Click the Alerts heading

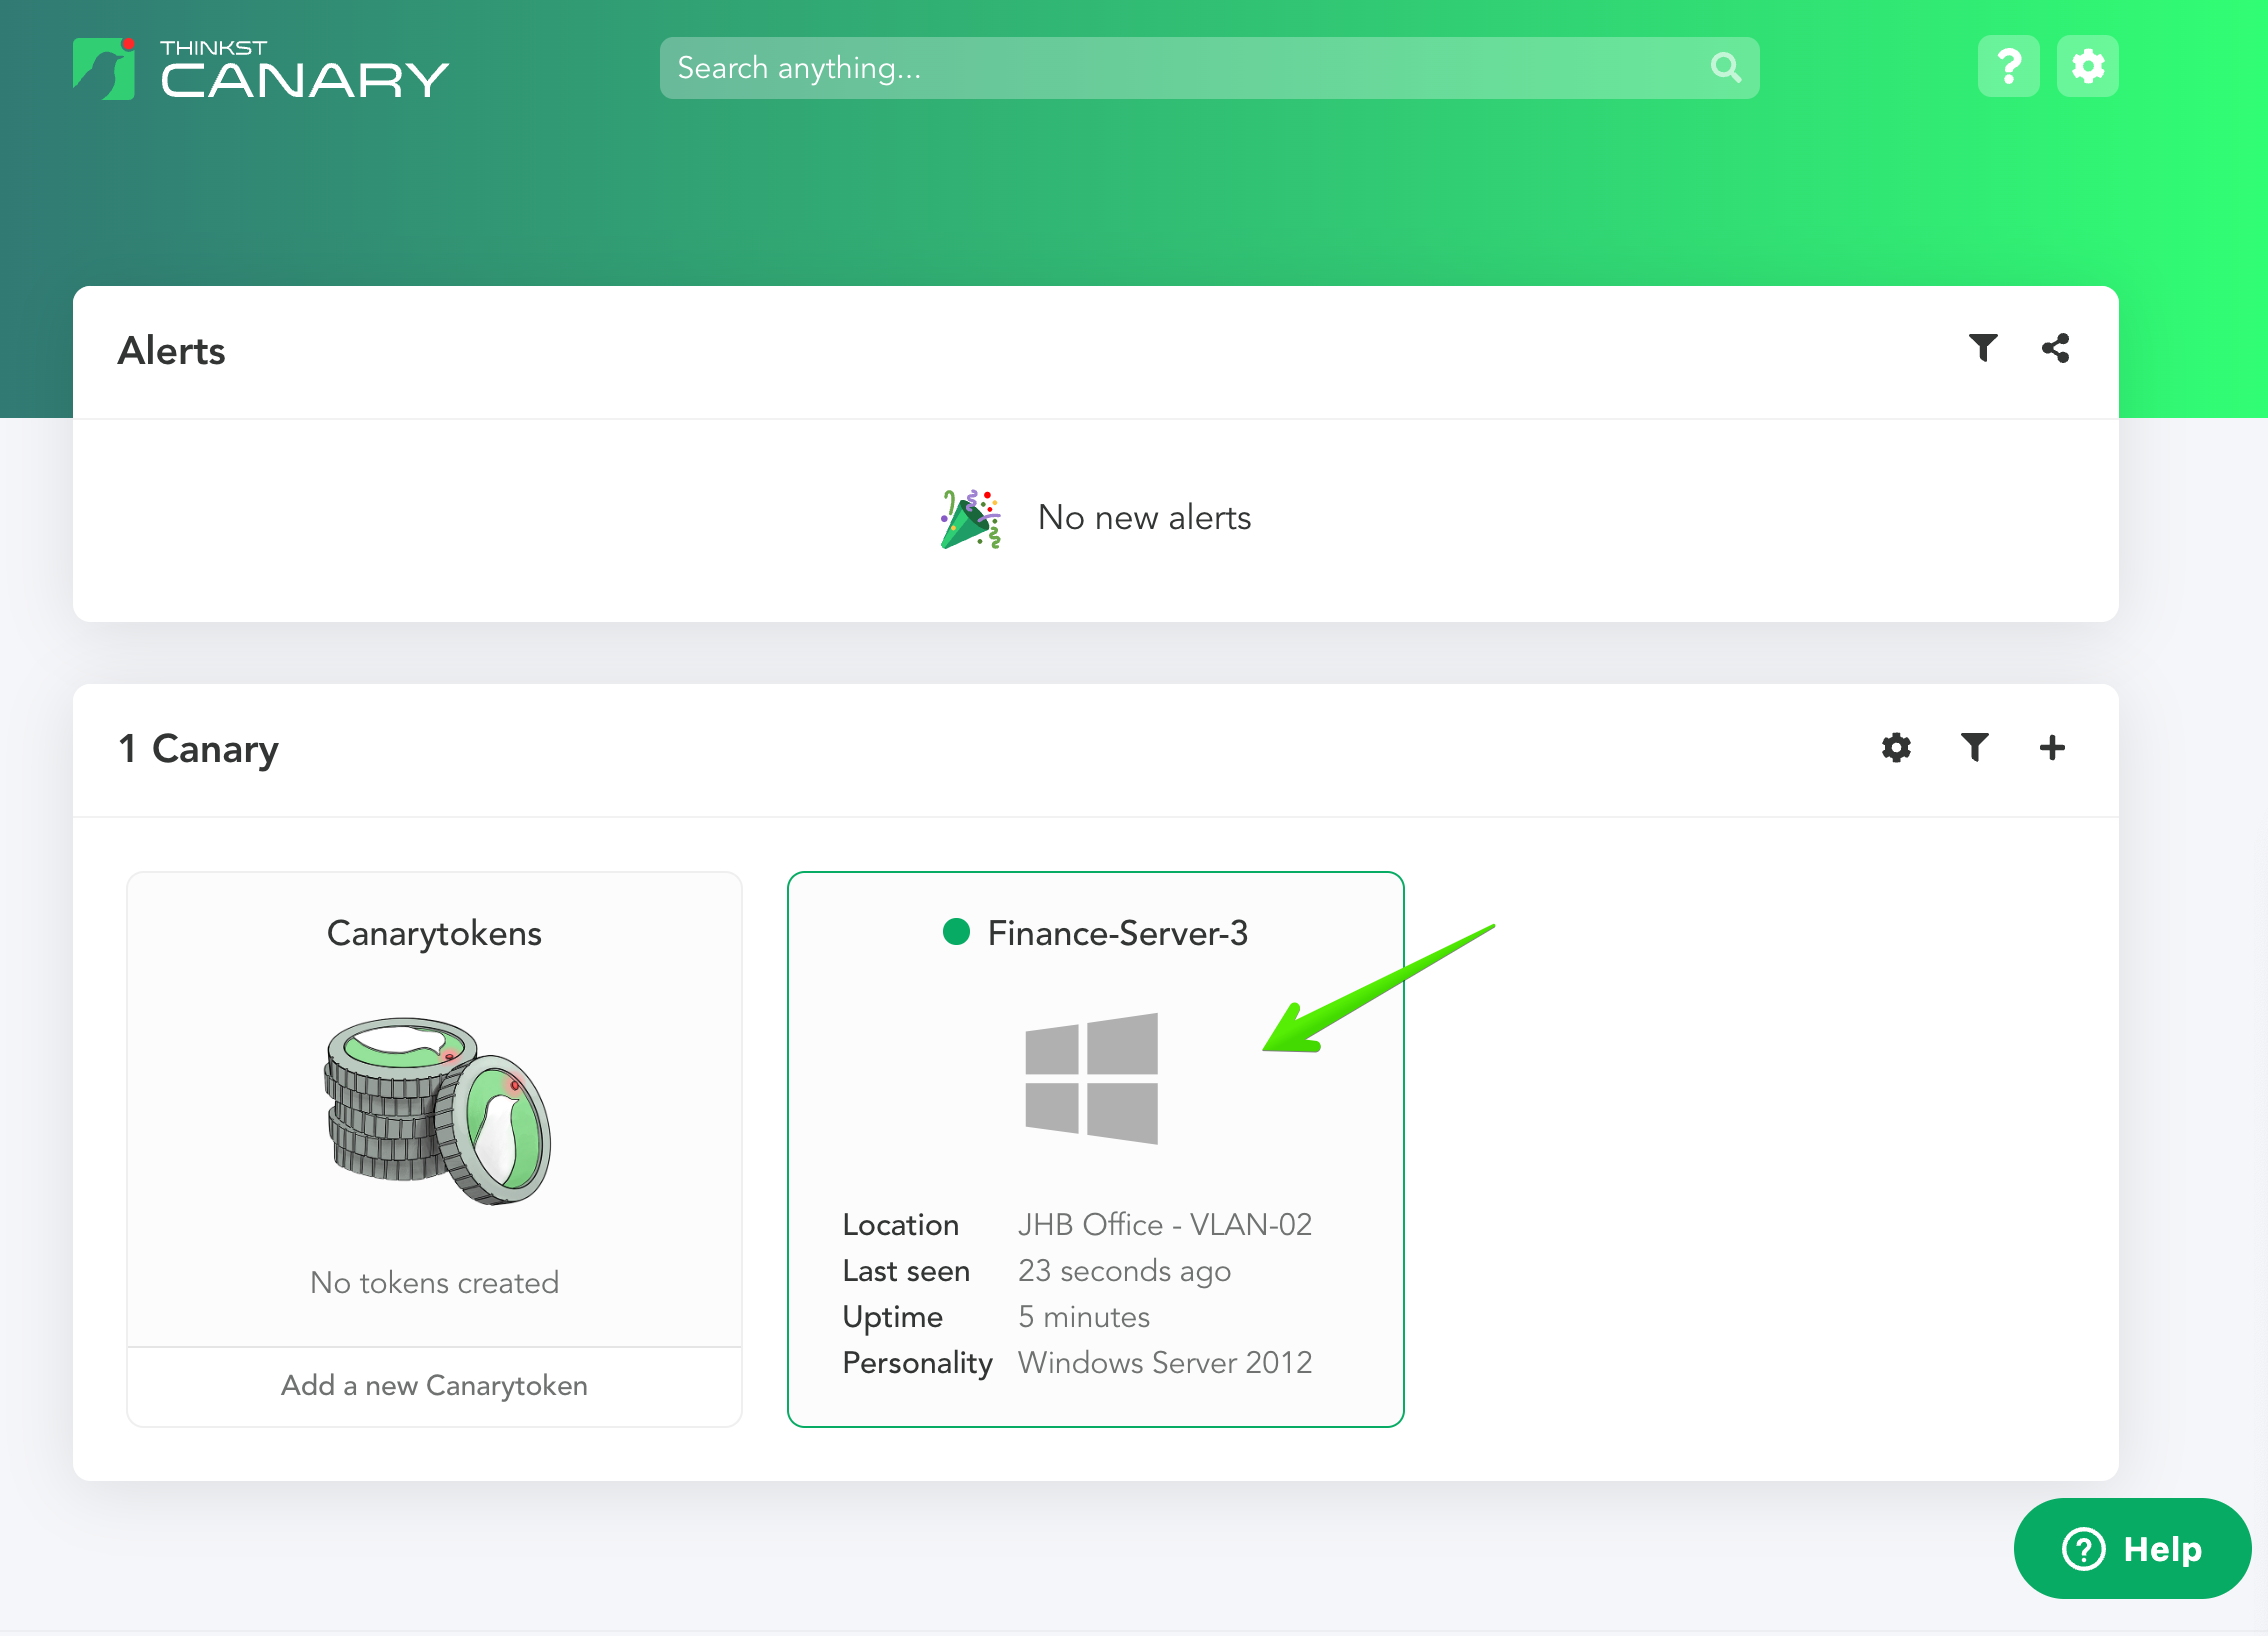171,351
